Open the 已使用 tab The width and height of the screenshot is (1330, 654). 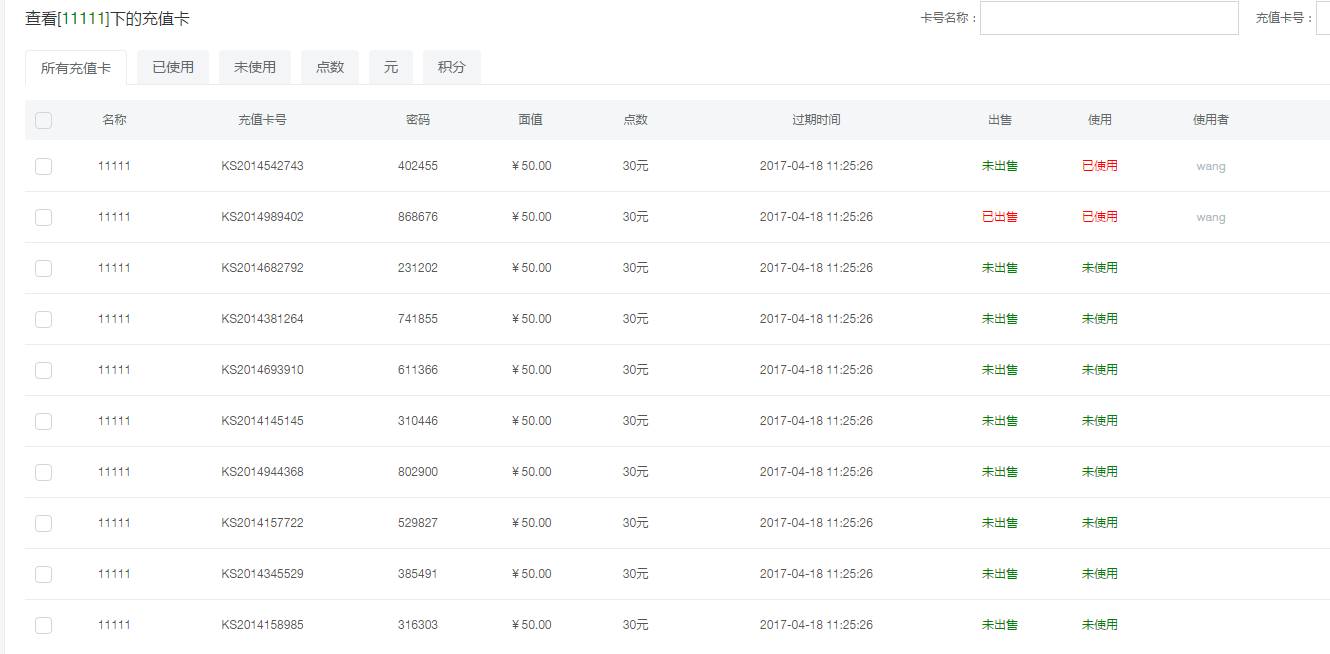tap(173, 67)
